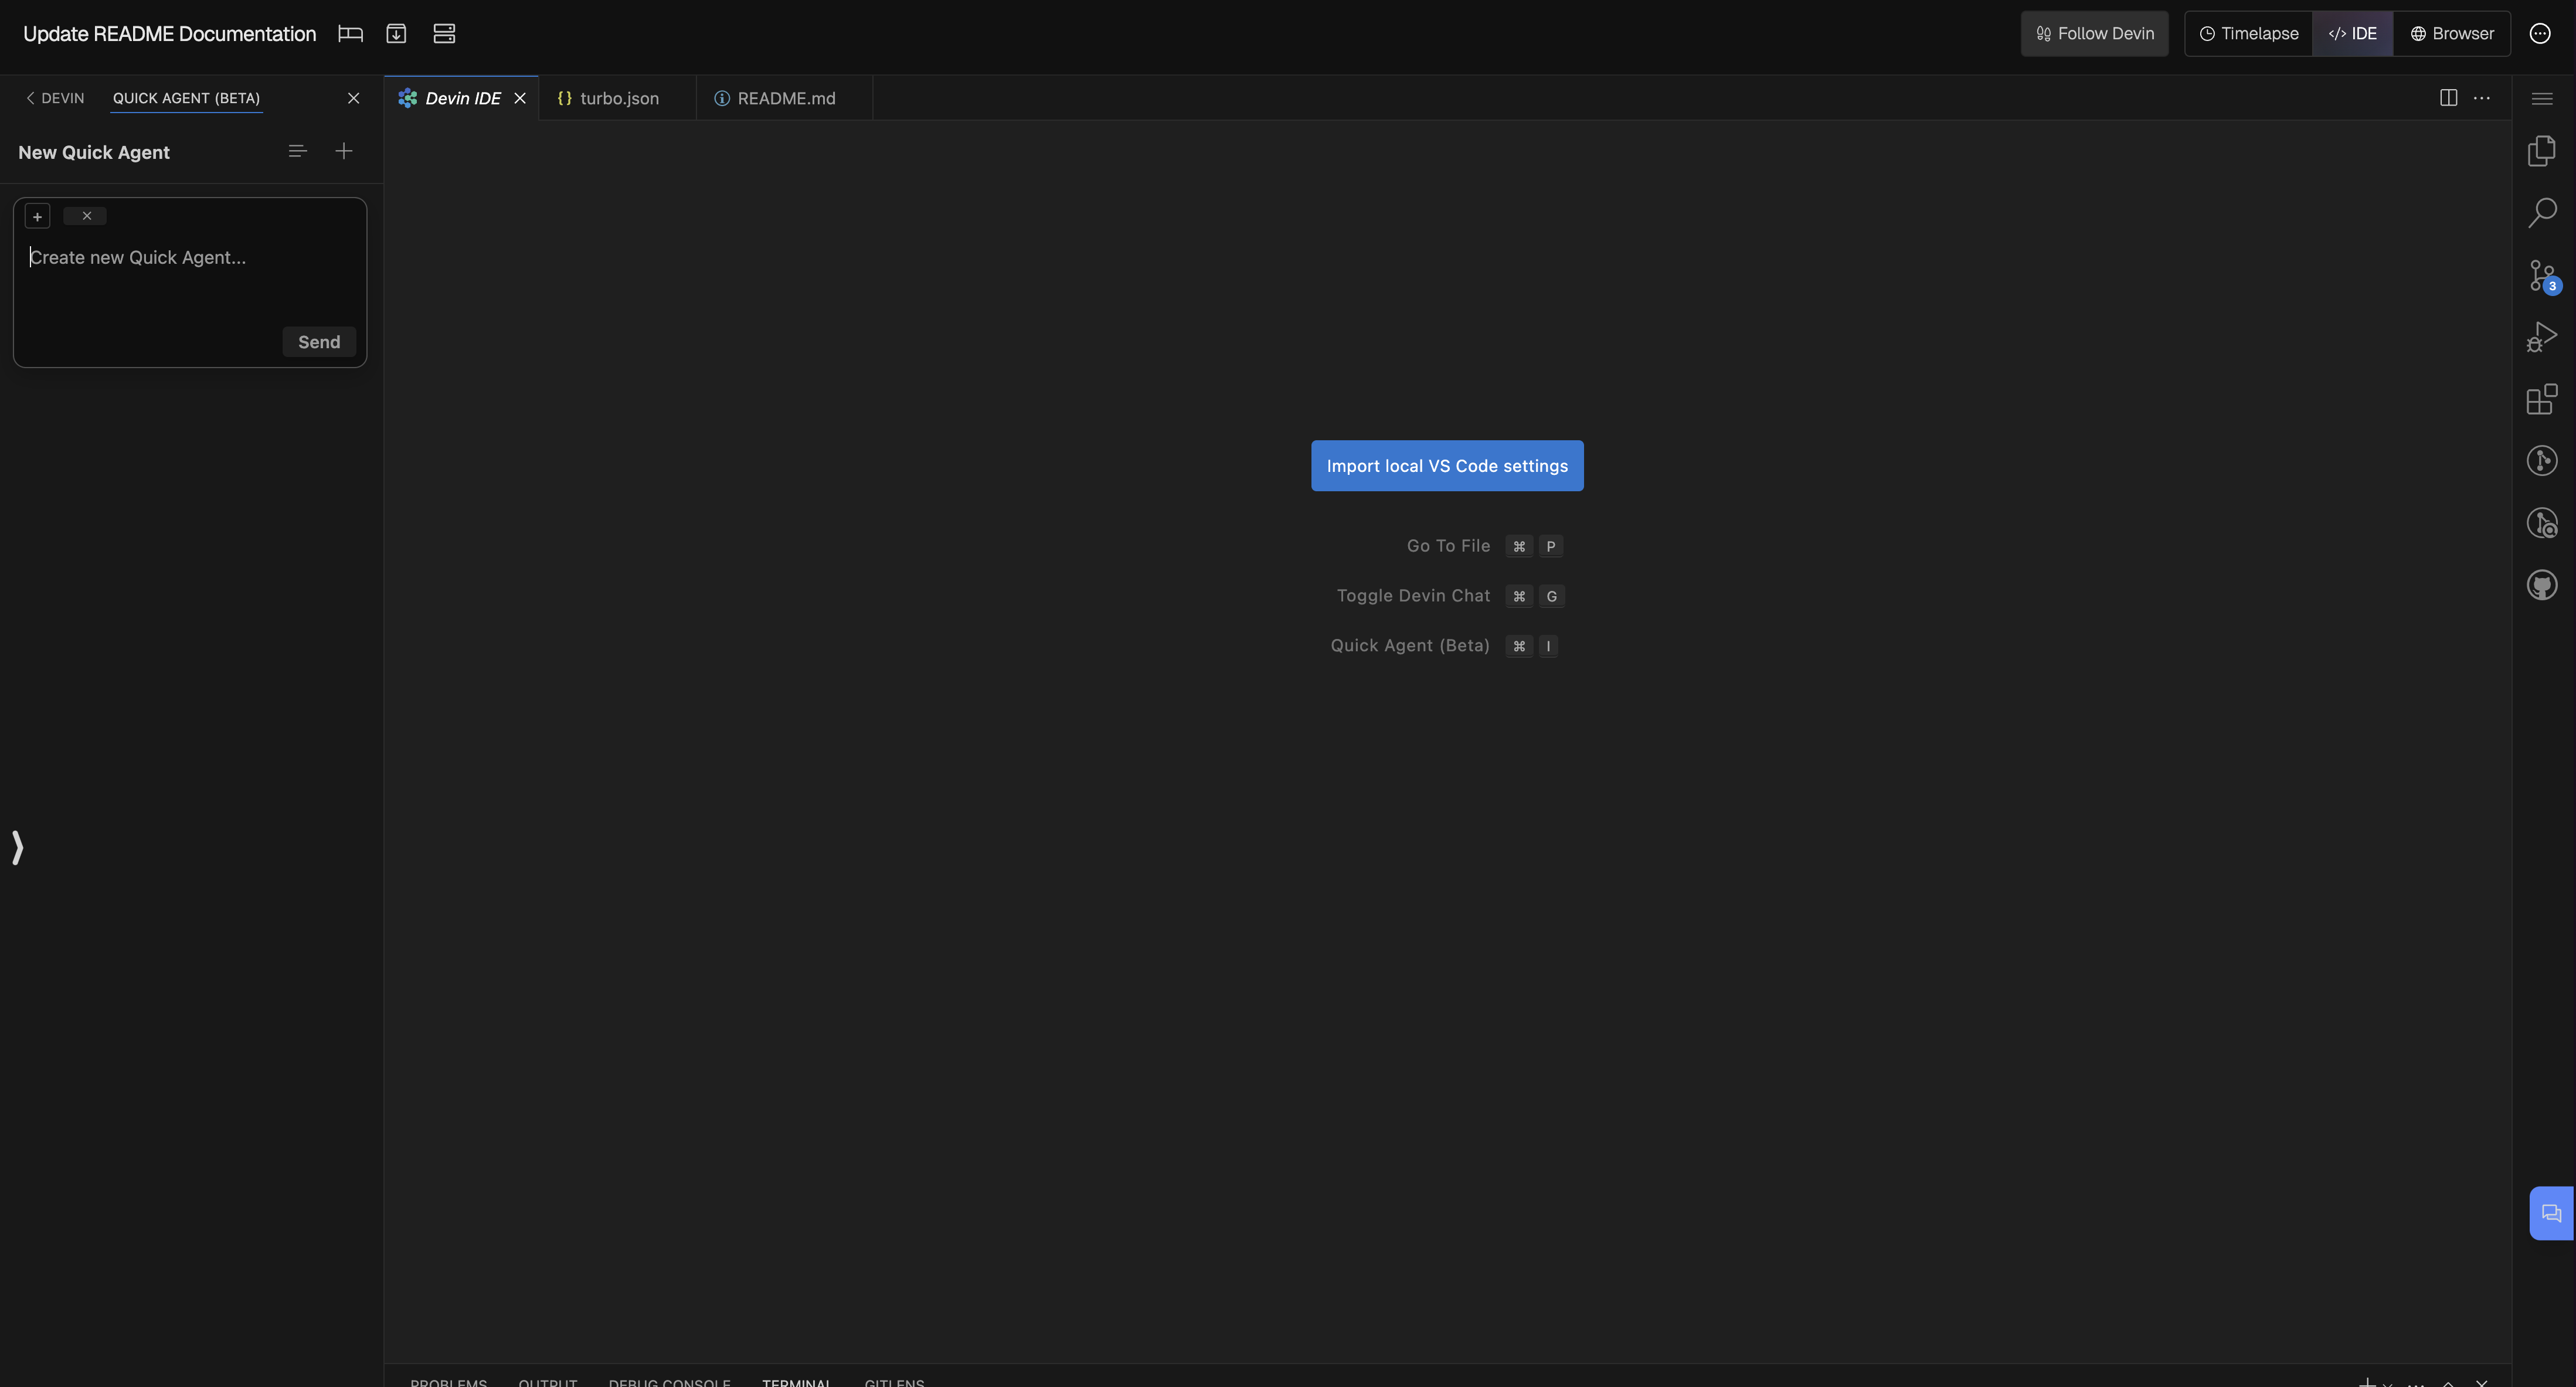The image size is (2576, 1387).
Task: Expand the collapsed left sidebar with the chevron
Action: coord(17,847)
